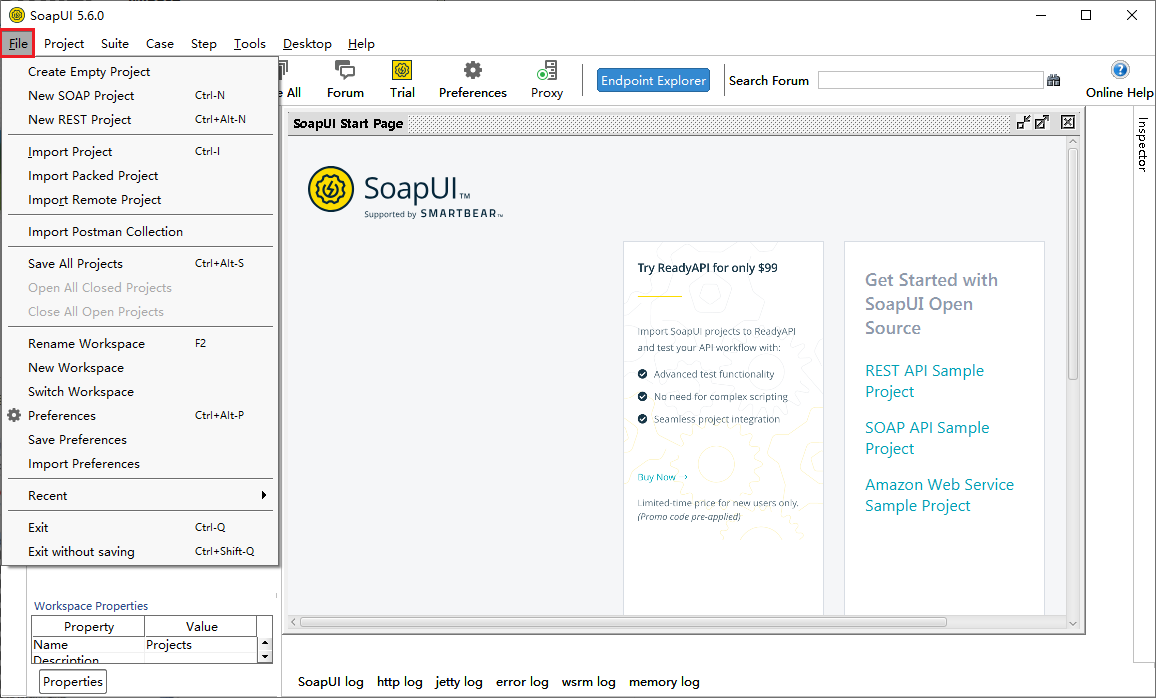Open the File menu

[x=18, y=43]
